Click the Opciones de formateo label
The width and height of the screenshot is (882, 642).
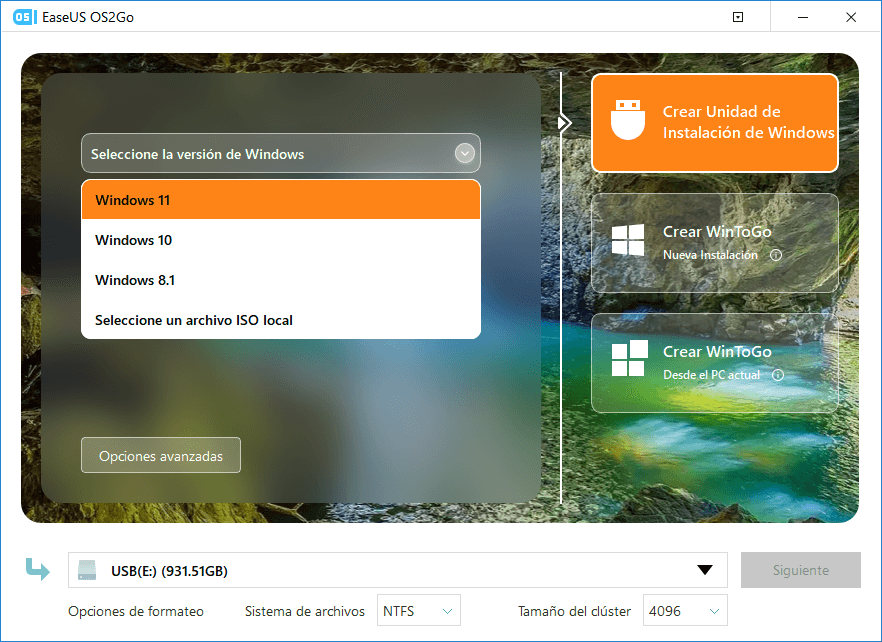pyautogui.click(x=136, y=611)
